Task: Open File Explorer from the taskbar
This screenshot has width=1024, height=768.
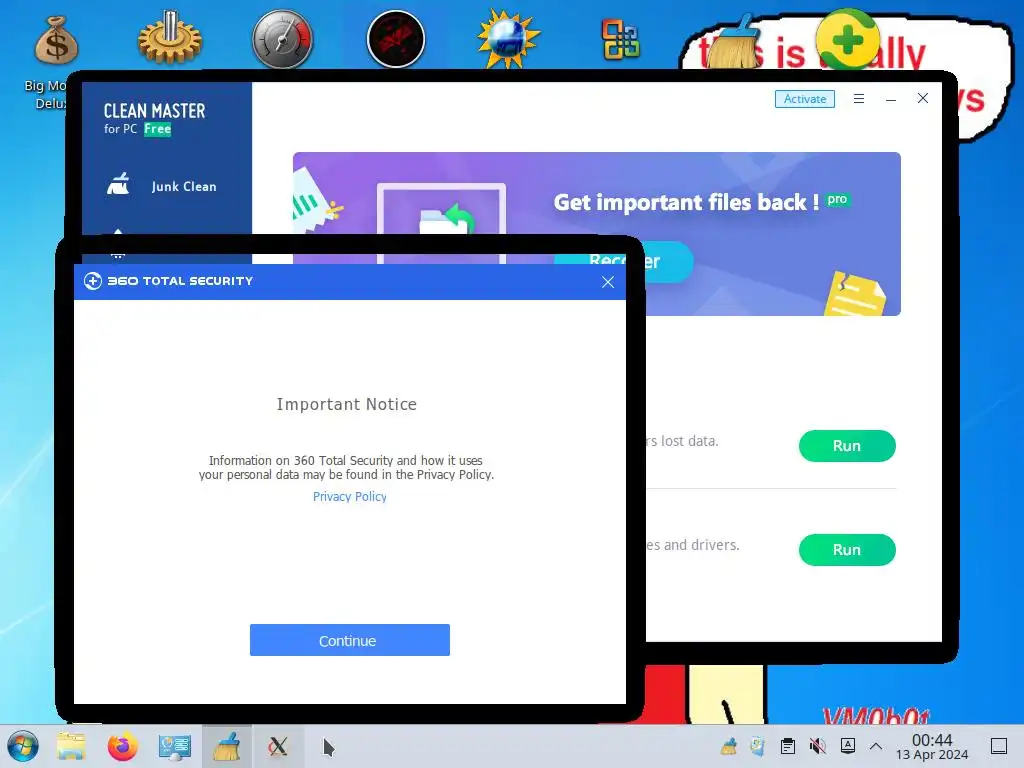Action: click(71, 746)
